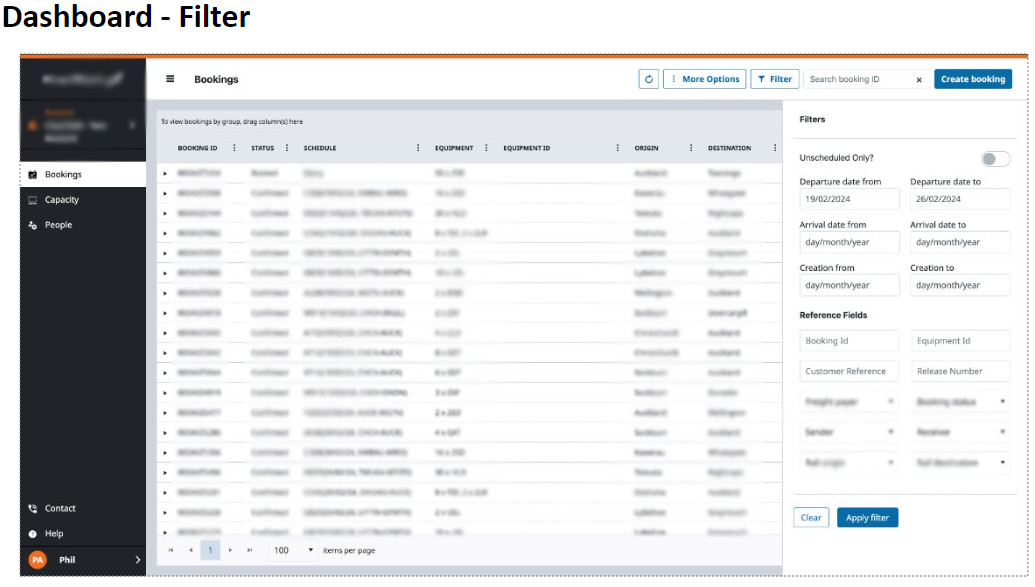Go to the last page of results
Viewport: 1035px width, 587px height.
(250, 550)
